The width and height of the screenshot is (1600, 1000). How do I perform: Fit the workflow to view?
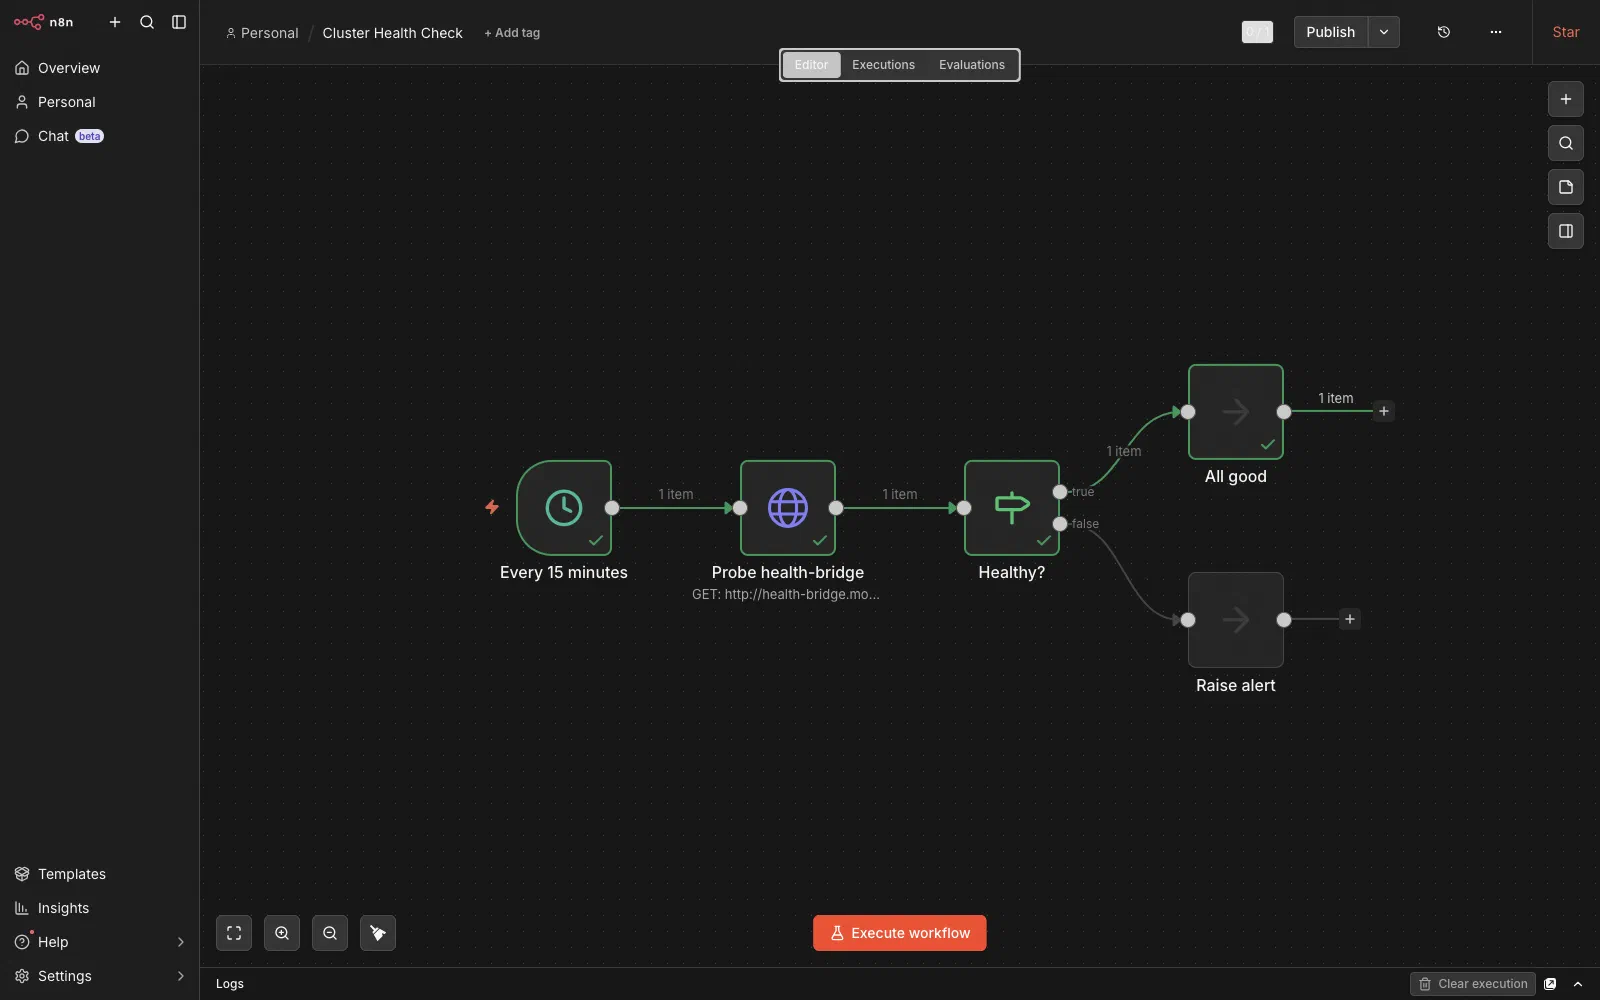234,933
